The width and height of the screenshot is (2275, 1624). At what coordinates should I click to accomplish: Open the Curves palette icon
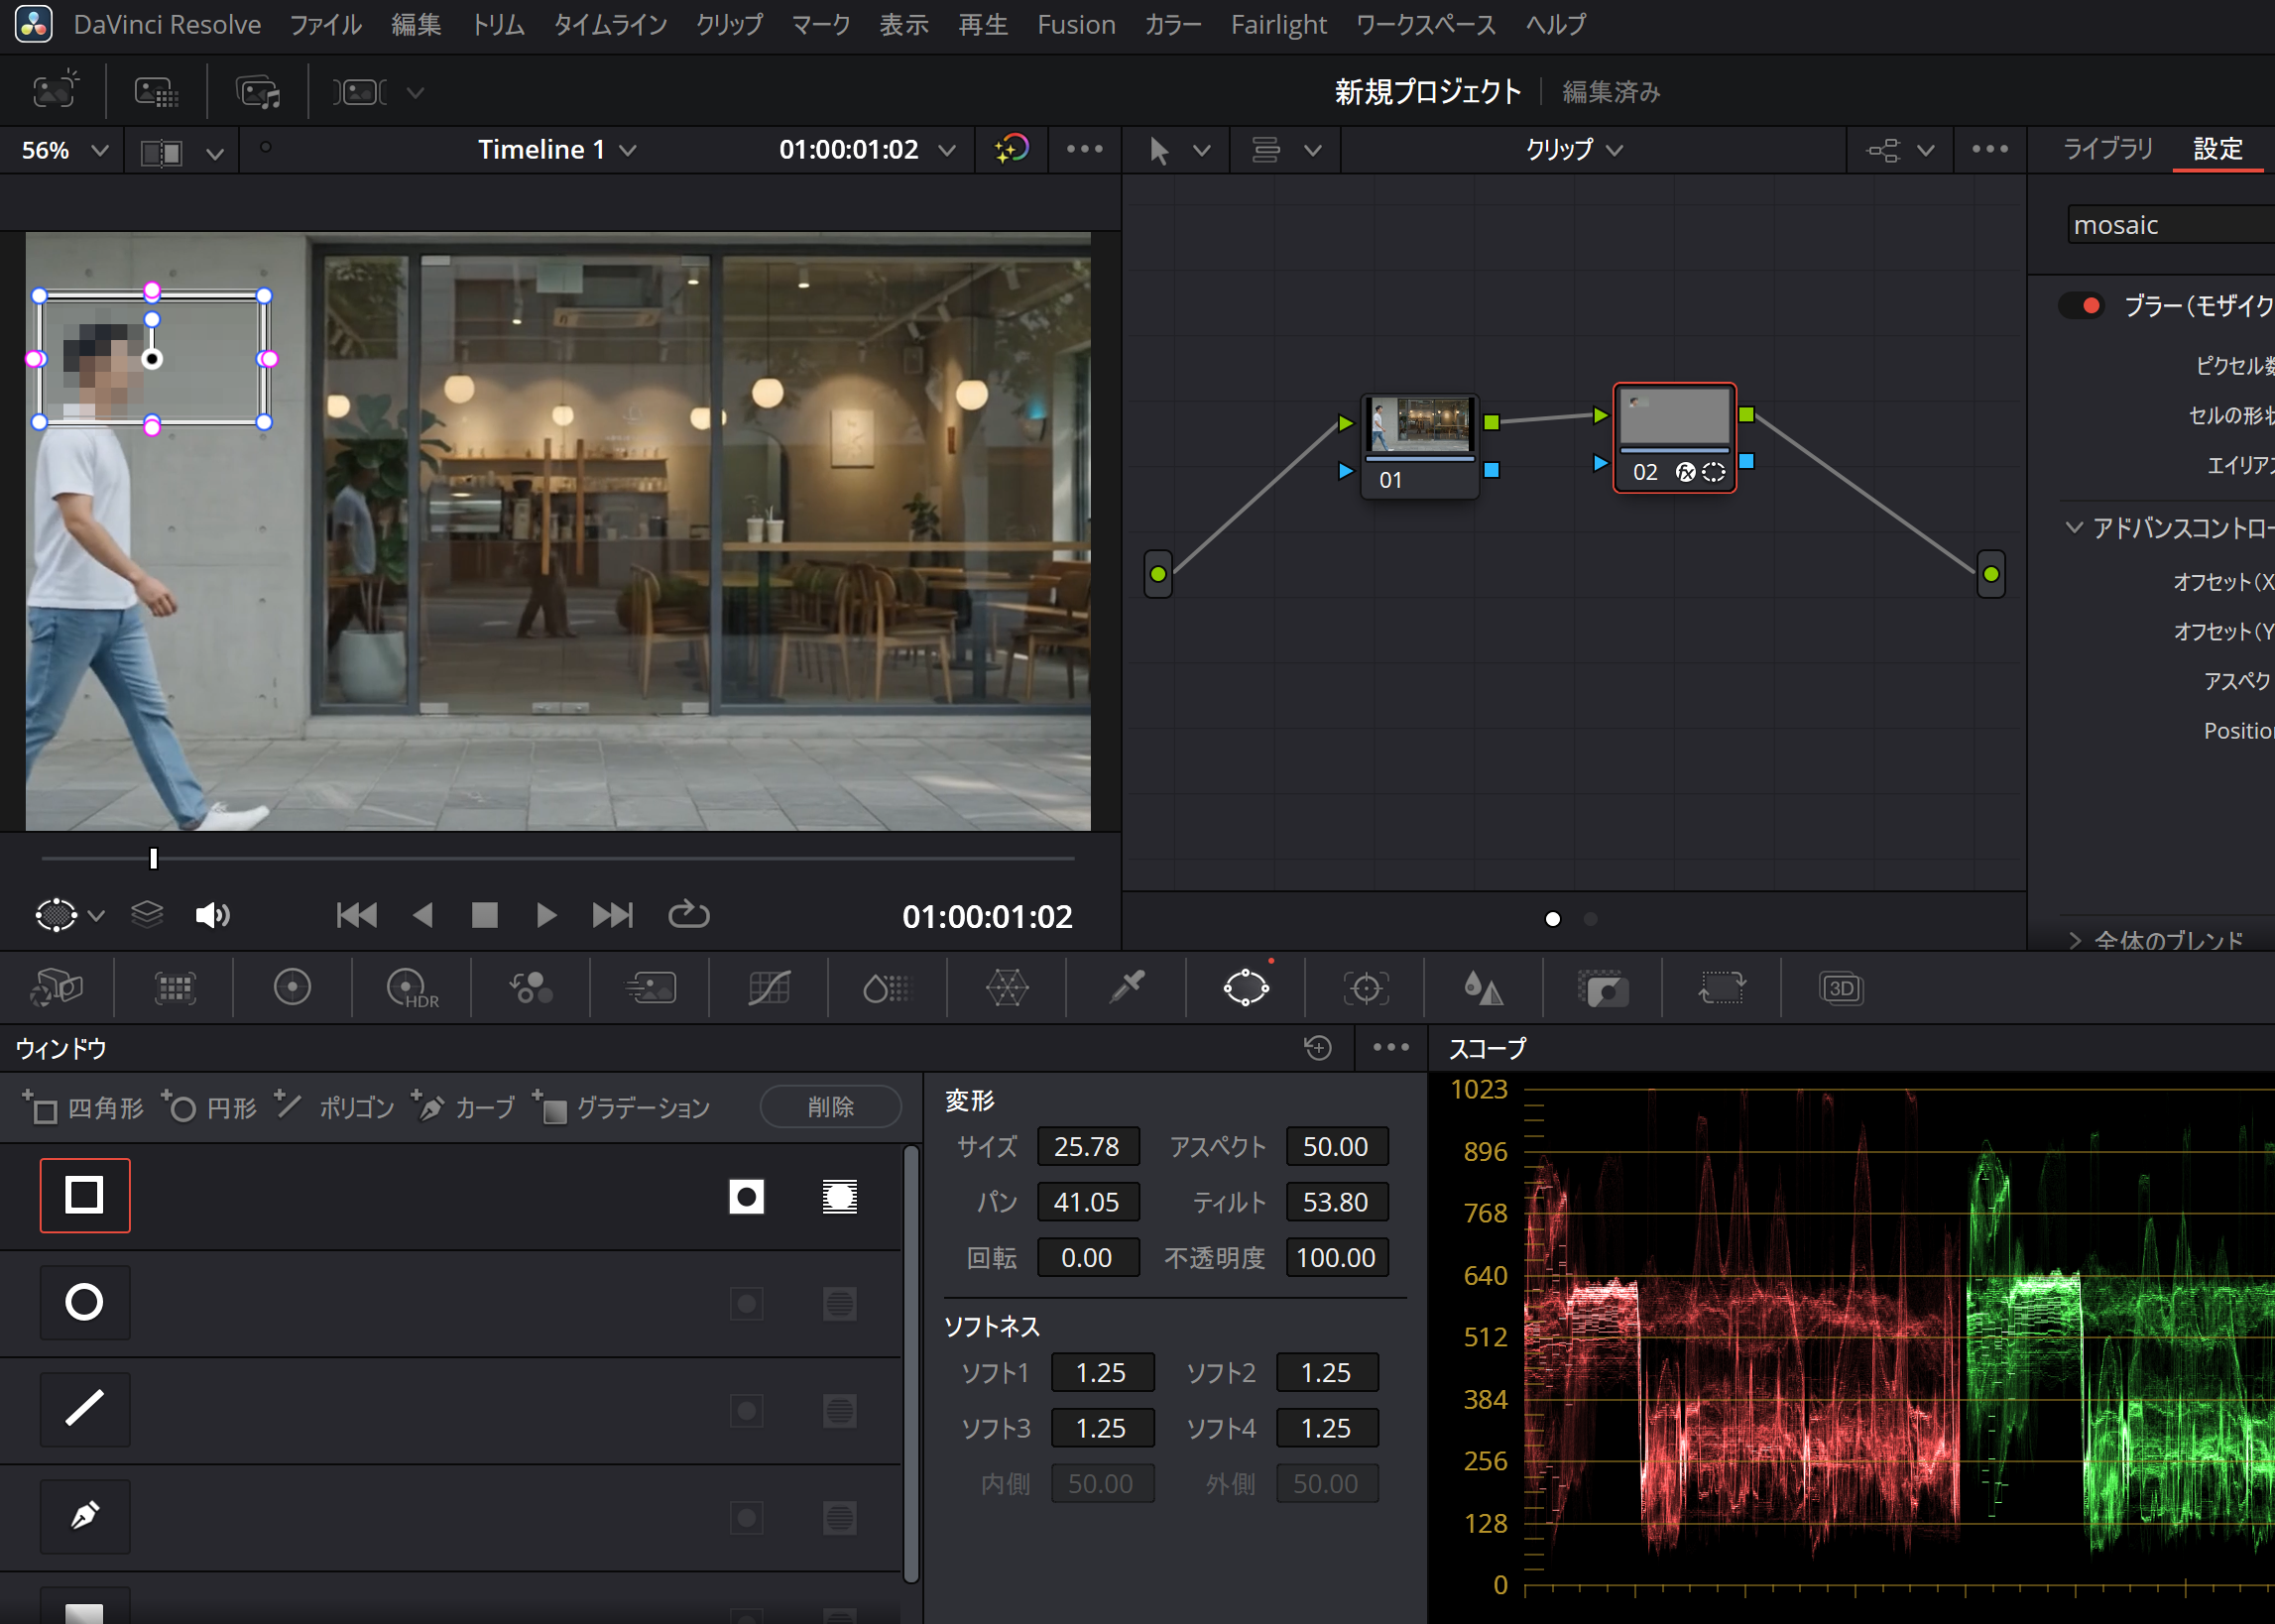768,988
